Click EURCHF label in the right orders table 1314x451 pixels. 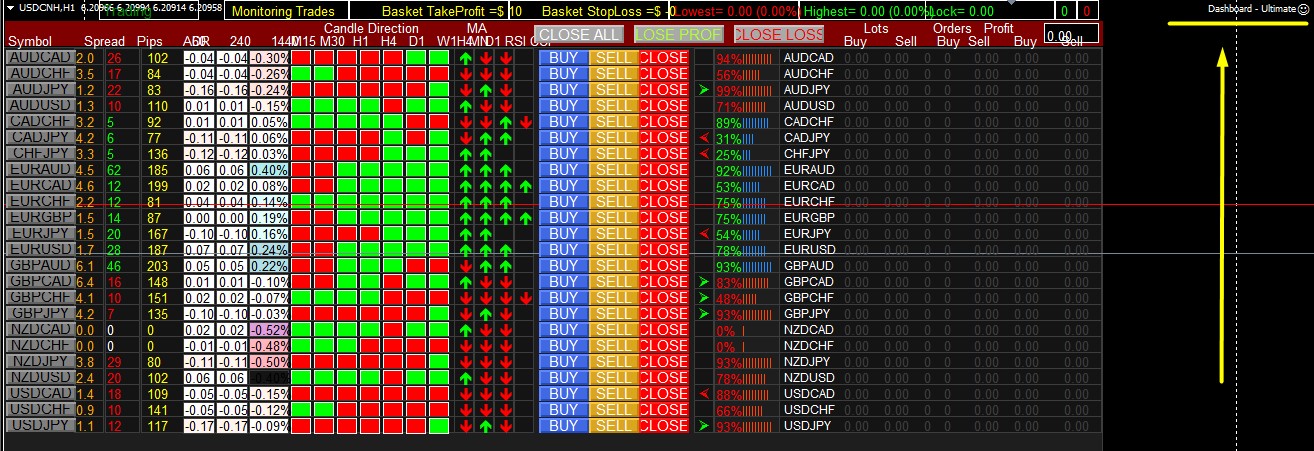click(x=808, y=202)
